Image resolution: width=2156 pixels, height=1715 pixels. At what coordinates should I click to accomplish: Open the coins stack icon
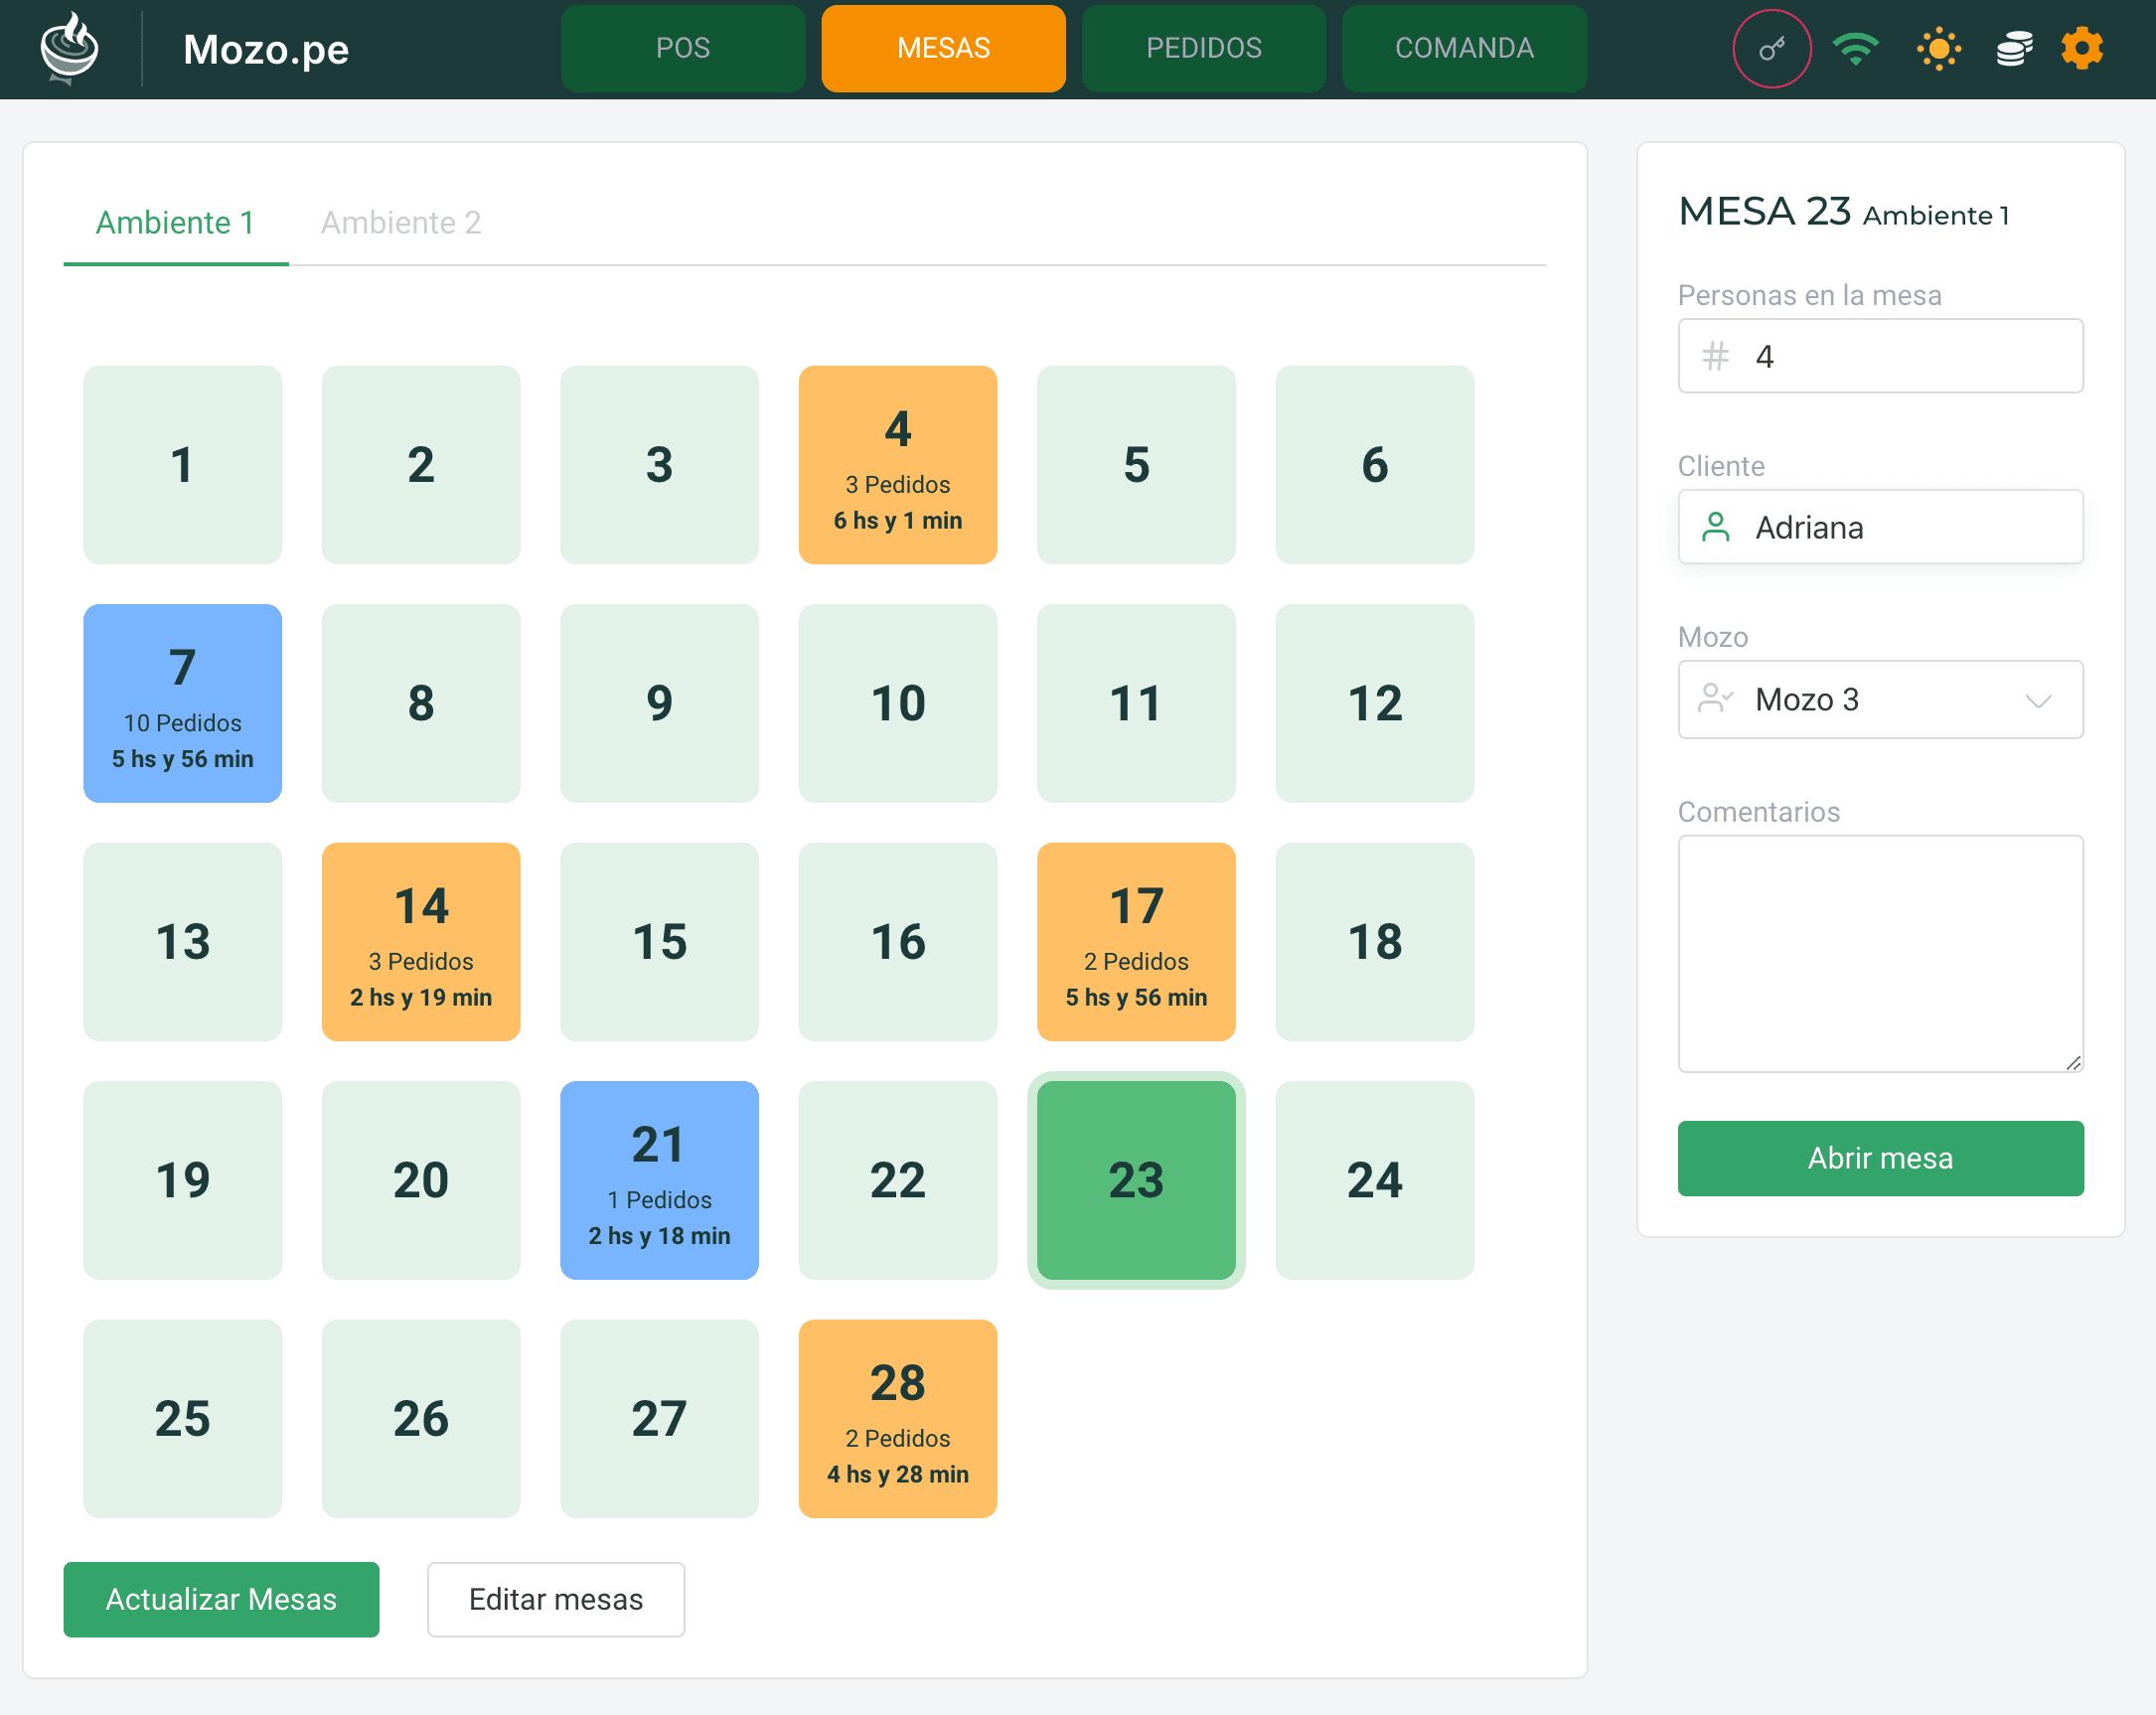point(2014,48)
